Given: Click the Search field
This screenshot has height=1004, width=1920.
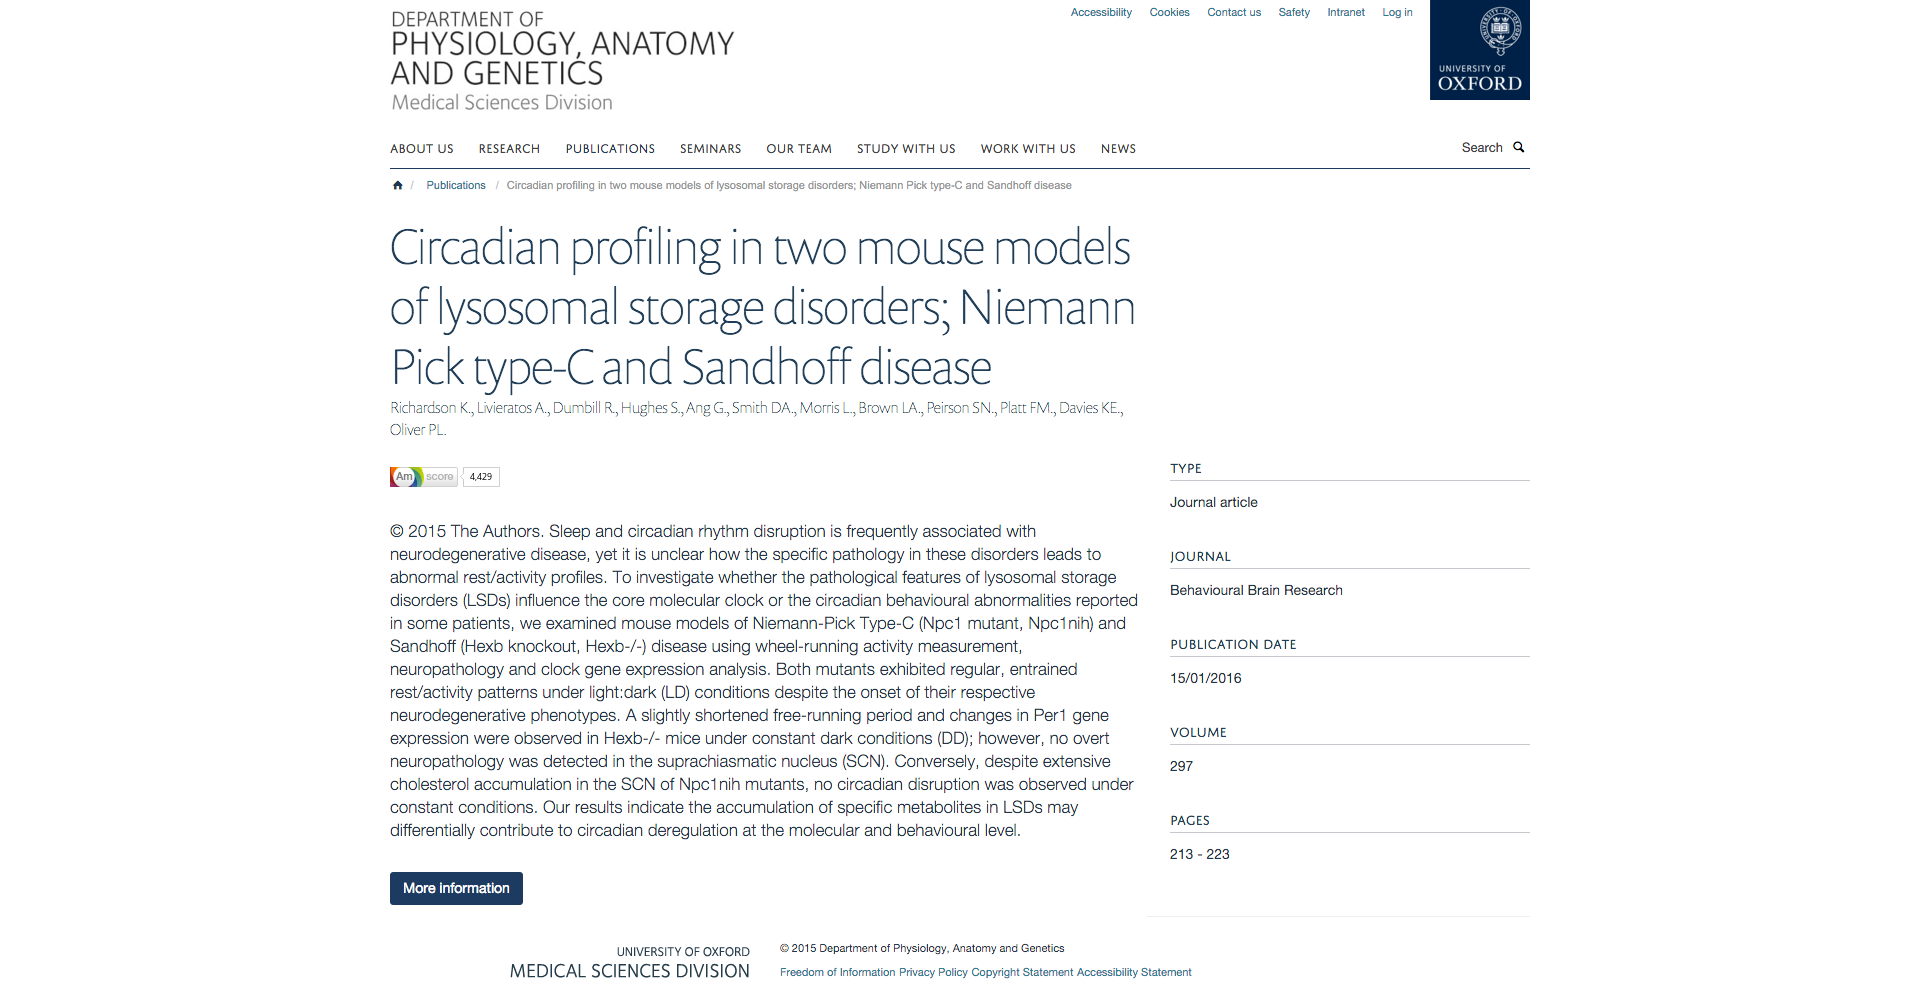Looking at the screenshot, I should tap(1481, 147).
